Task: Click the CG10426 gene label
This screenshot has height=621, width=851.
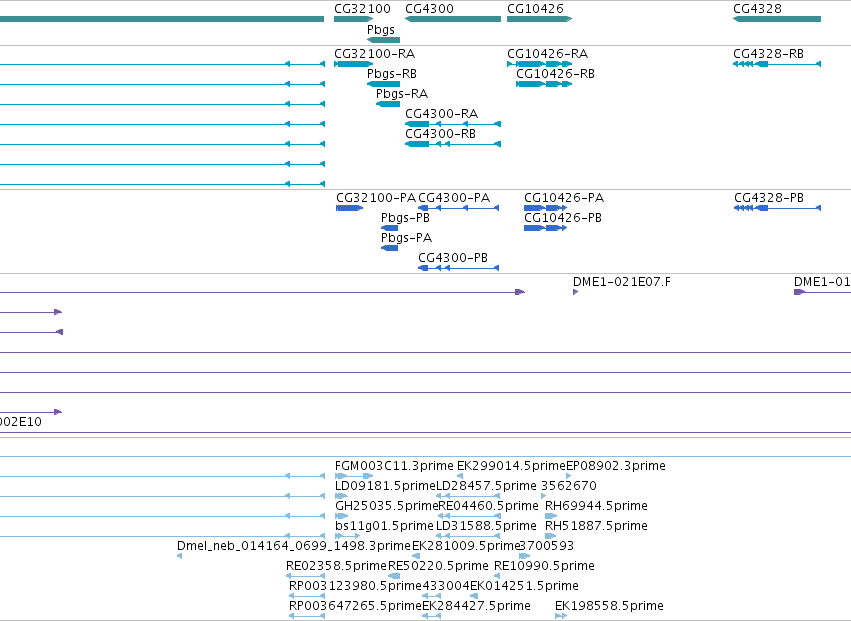Action: [x=535, y=9]
